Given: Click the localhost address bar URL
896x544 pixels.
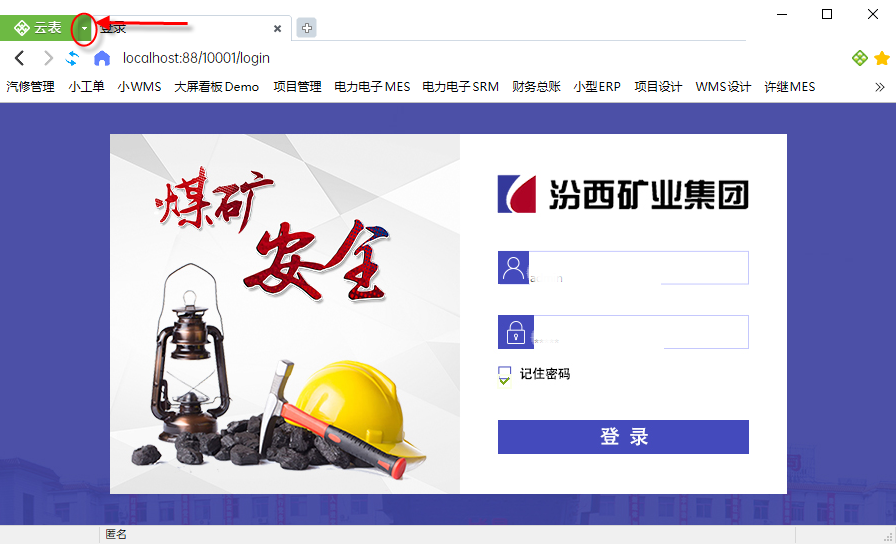Looking at the screenshot, I should (x=196, y=58).
